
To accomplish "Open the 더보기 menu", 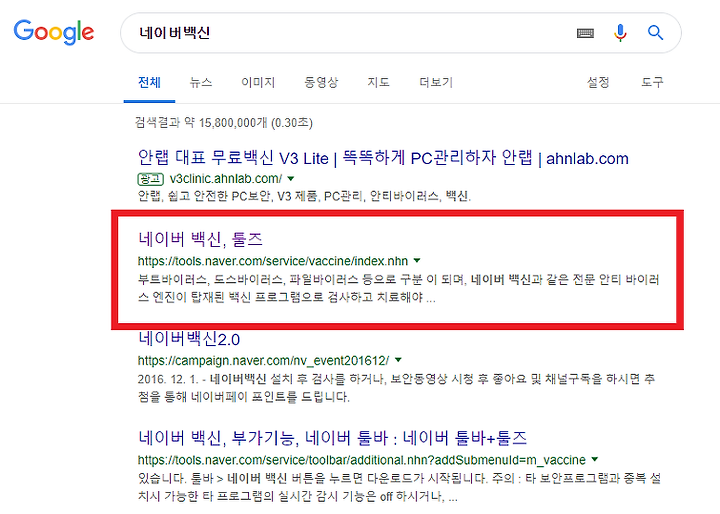I will coord(436,82).
